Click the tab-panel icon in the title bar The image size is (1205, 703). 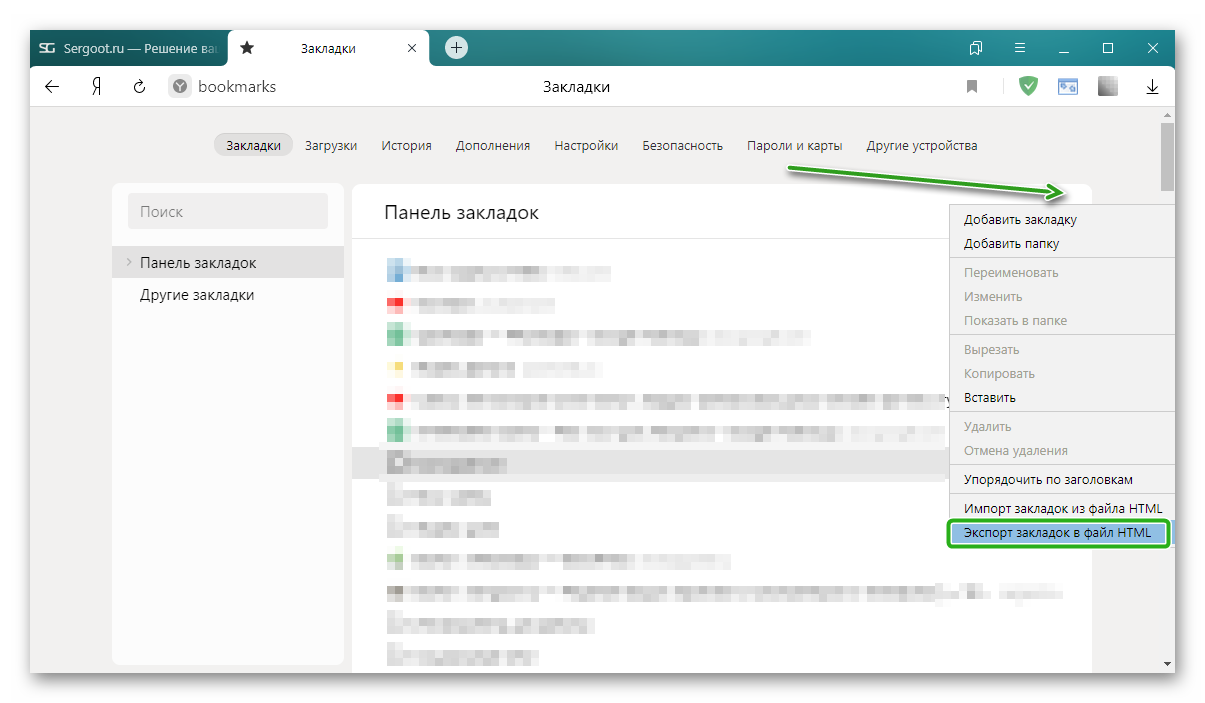976,48
